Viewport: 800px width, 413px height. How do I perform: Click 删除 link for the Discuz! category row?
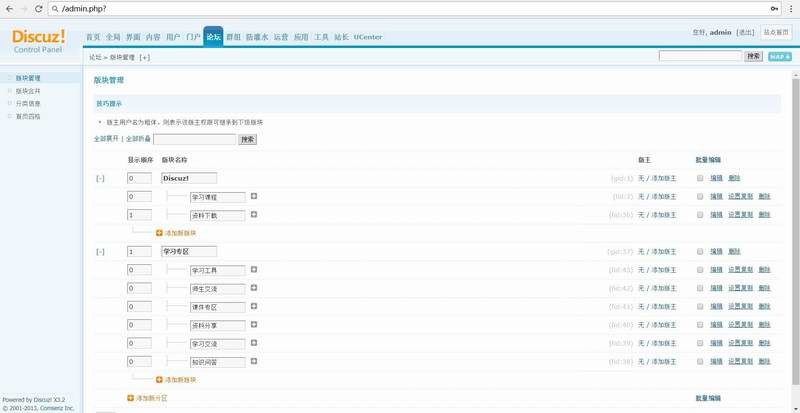point(734,178)
